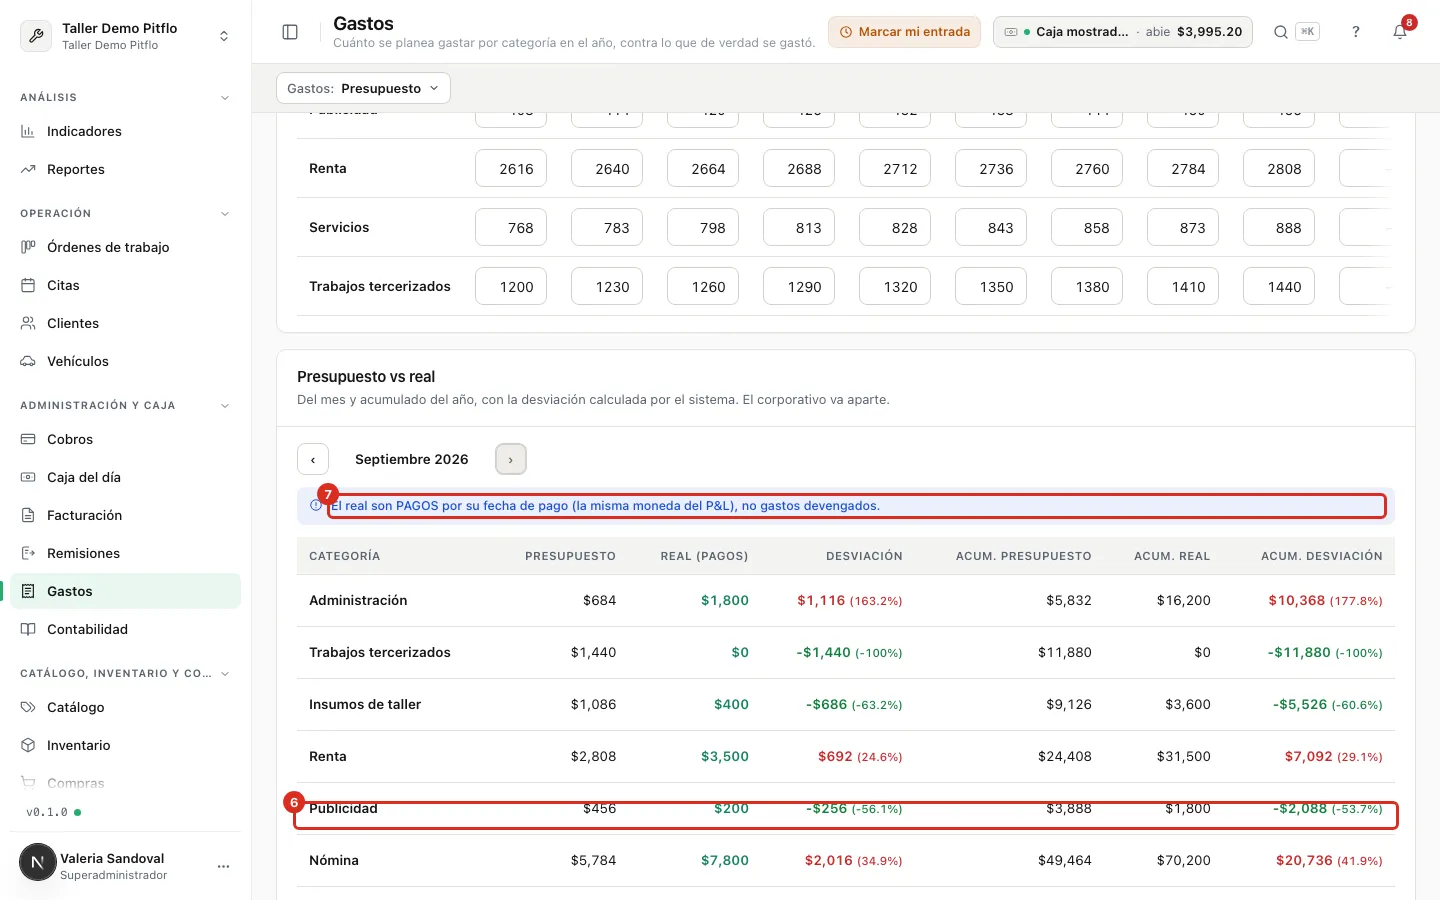Click the Inventario box icon
This screenshot has height=900, width=1440.
(28, 745)
